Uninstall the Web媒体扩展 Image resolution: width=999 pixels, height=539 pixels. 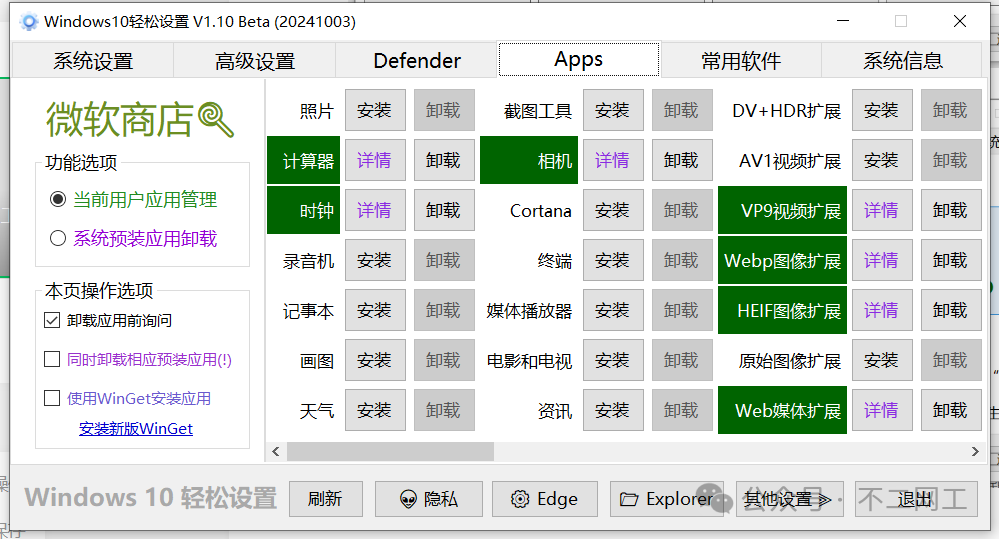[x=951, y=410]
